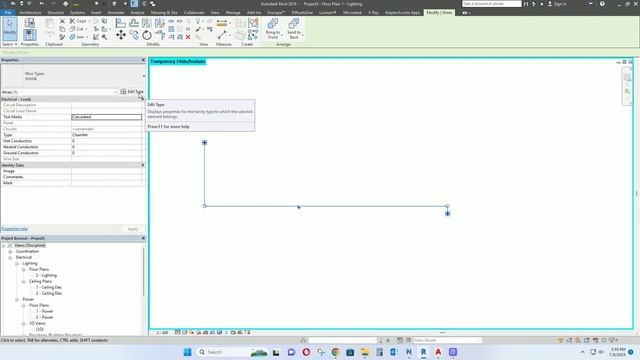Click the search box in title bar
The height and width of the screenshot is (360, 640).
tap(491, 4)
